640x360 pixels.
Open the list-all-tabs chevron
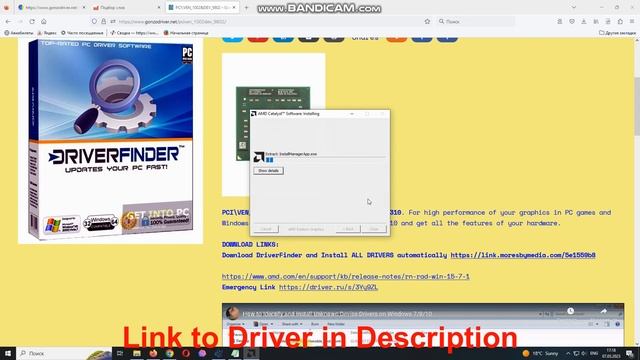tap(573, 7)
